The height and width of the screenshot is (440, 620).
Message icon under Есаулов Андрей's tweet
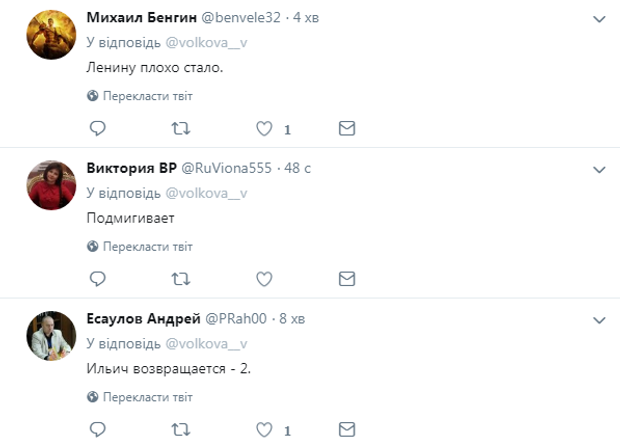click(x=347, y=429)
